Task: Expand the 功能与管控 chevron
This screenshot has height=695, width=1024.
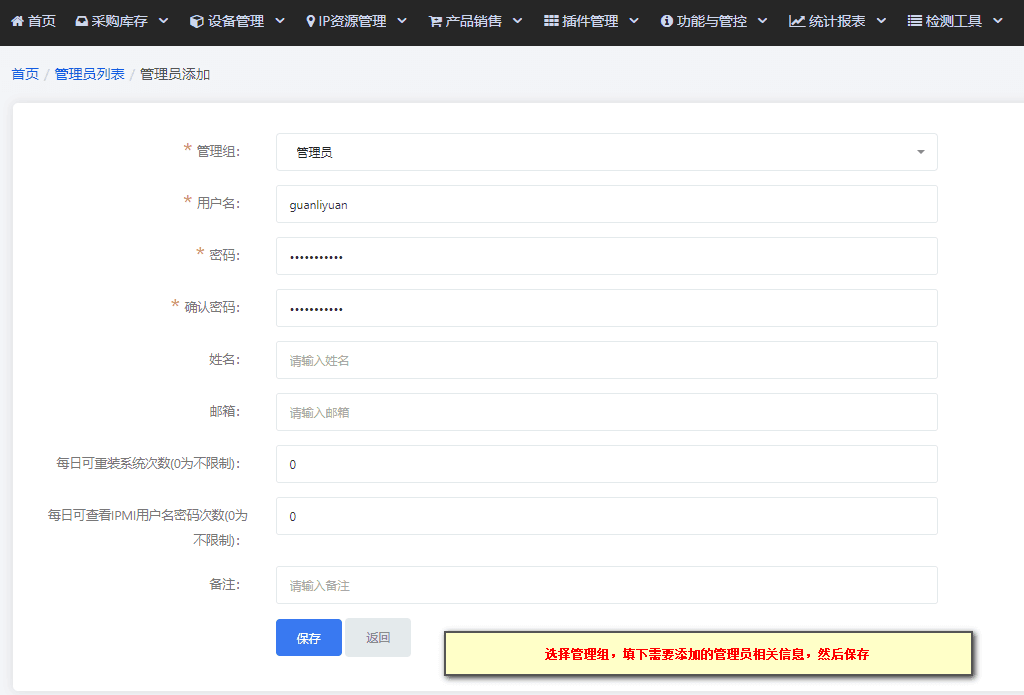Action: (763, 21)
